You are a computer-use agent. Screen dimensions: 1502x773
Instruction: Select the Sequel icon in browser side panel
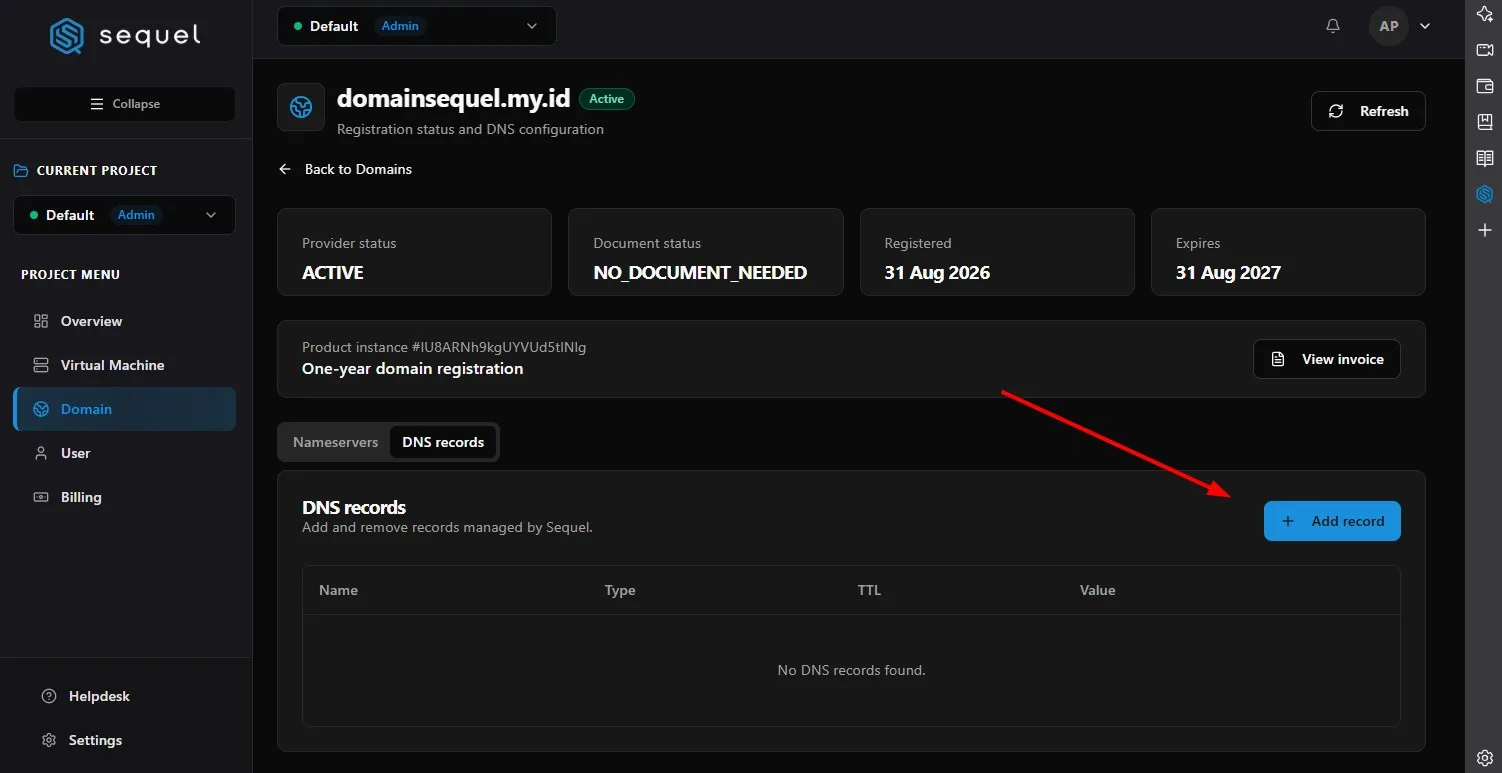(1484, 194)
